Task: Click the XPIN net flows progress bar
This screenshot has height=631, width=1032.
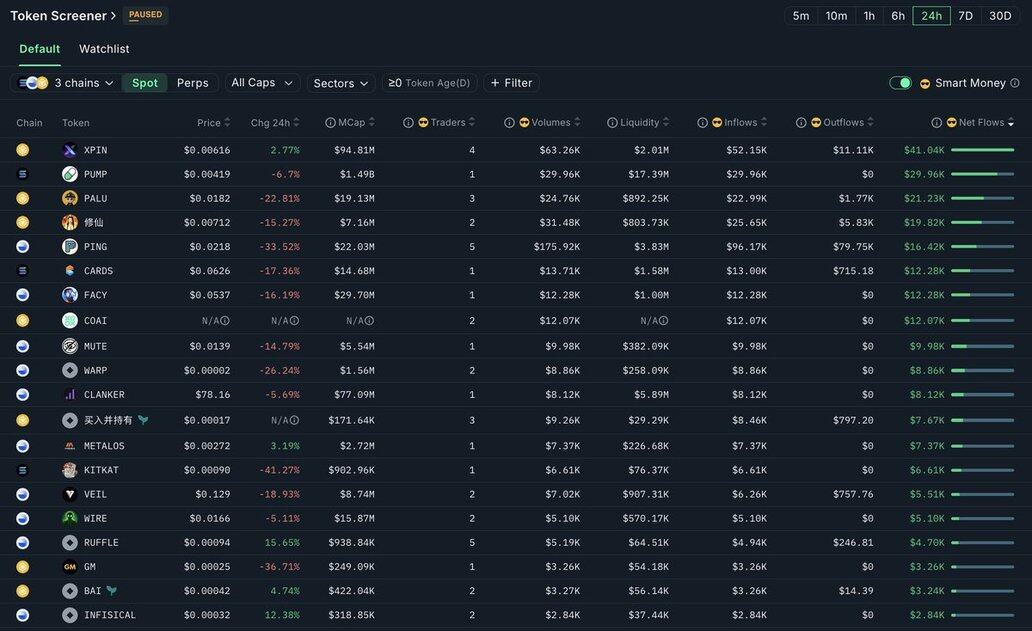Action: coord(982,150)
